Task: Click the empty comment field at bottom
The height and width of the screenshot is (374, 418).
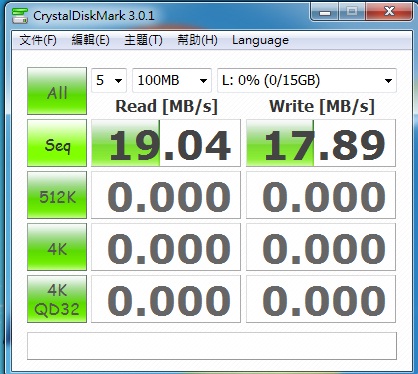Action: [212, 346]
